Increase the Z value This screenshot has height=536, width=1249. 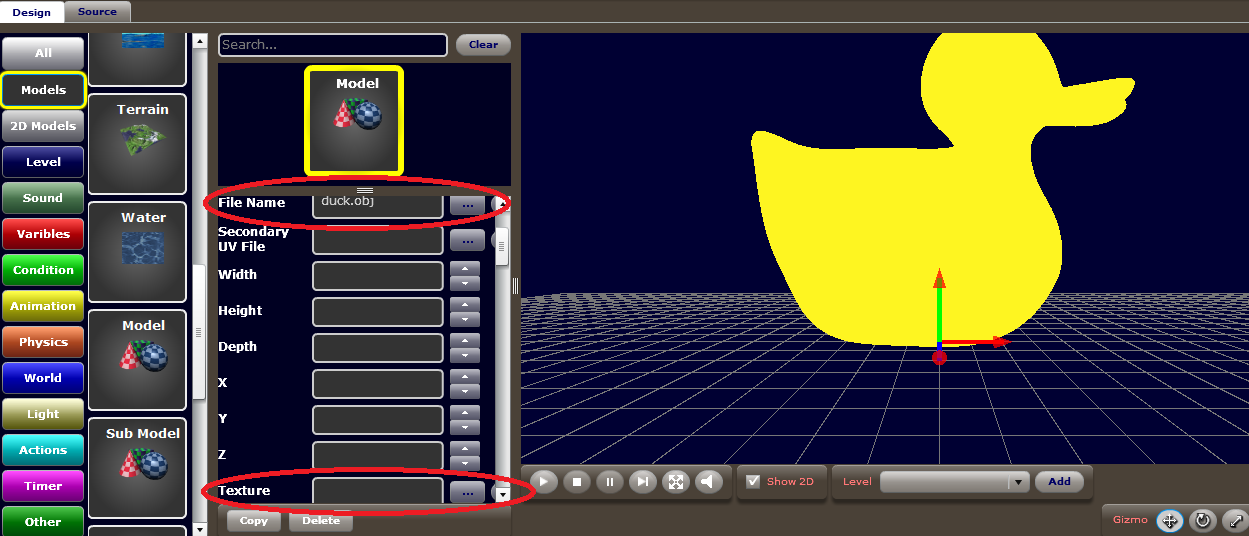[465, 449]
